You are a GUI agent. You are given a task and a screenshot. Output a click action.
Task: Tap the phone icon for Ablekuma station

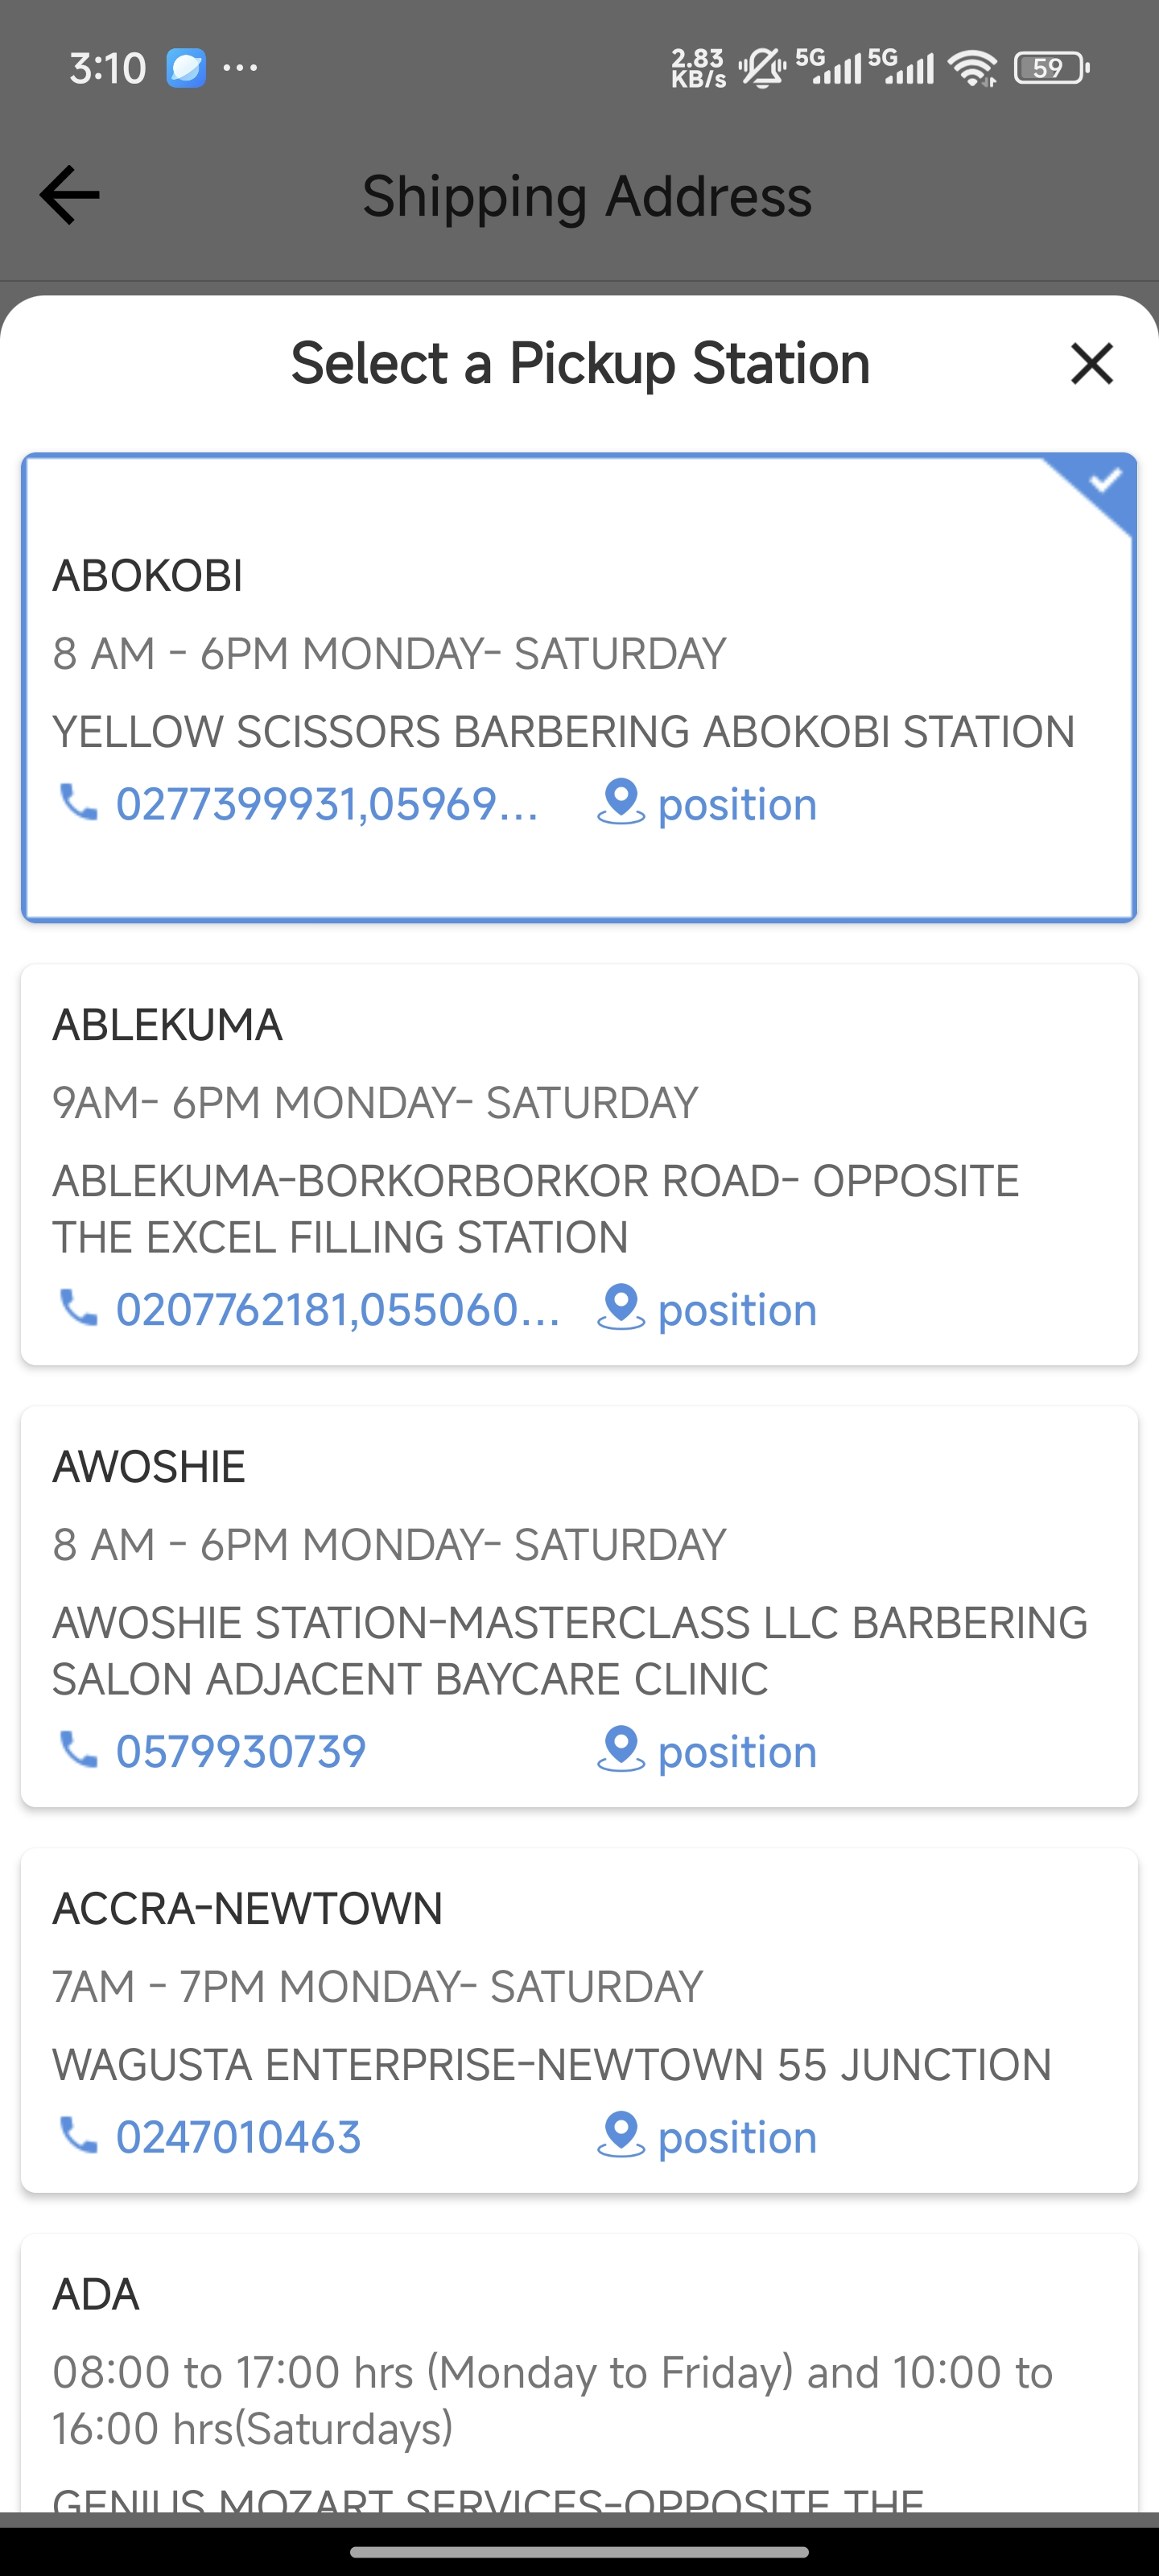click(78, 1308)
